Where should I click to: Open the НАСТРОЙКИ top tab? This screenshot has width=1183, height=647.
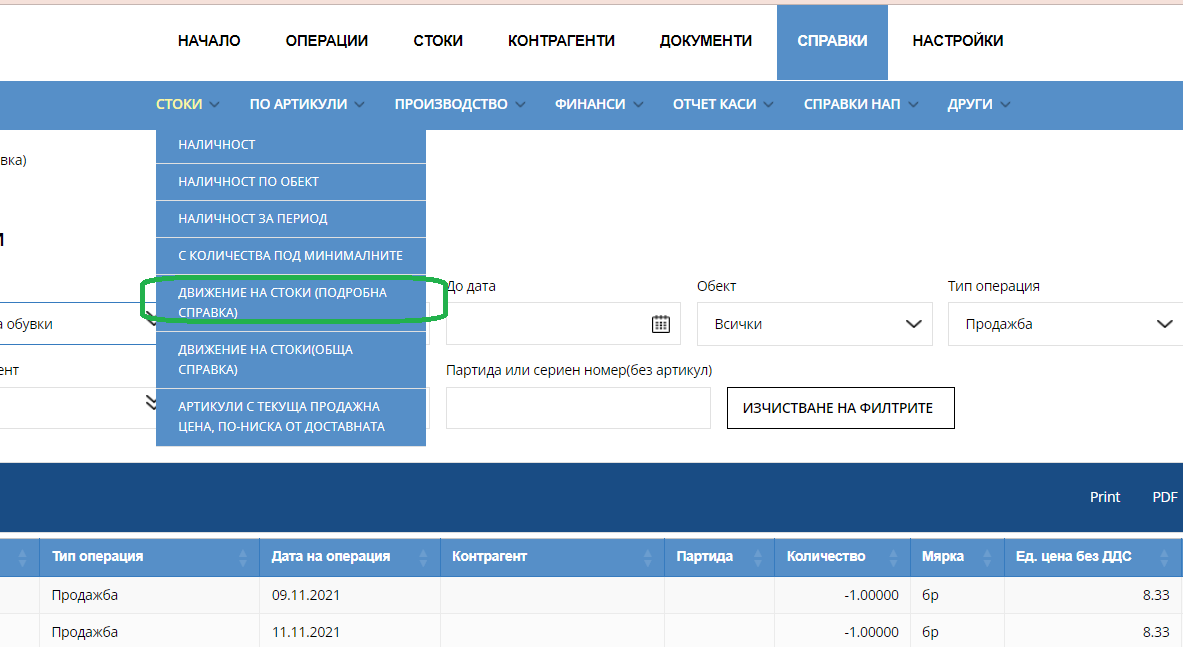coord(957,41)
